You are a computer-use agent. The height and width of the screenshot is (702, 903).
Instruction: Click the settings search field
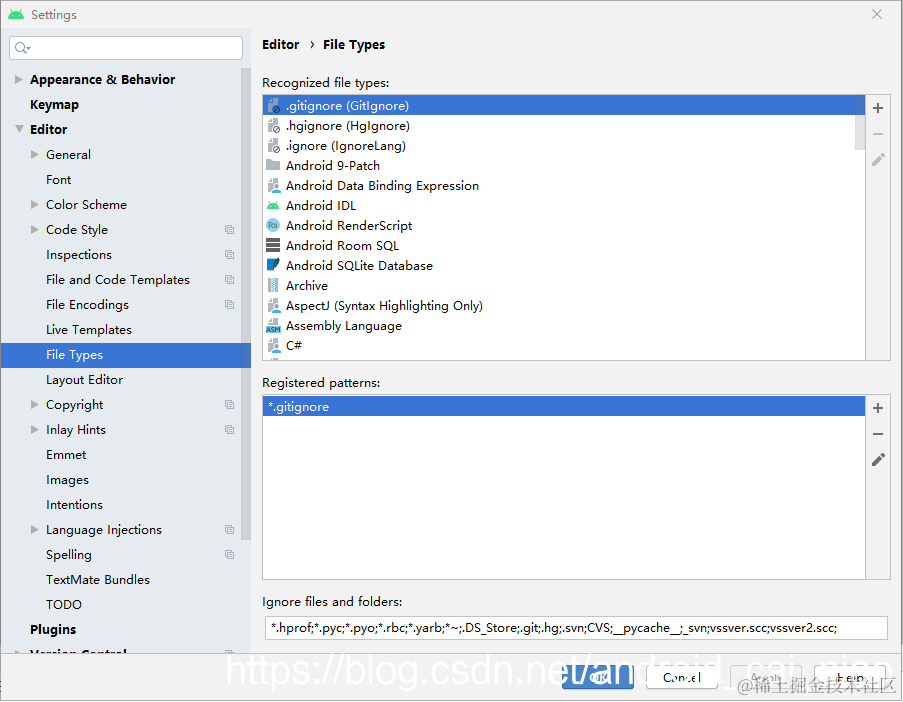tap(126, 48)
